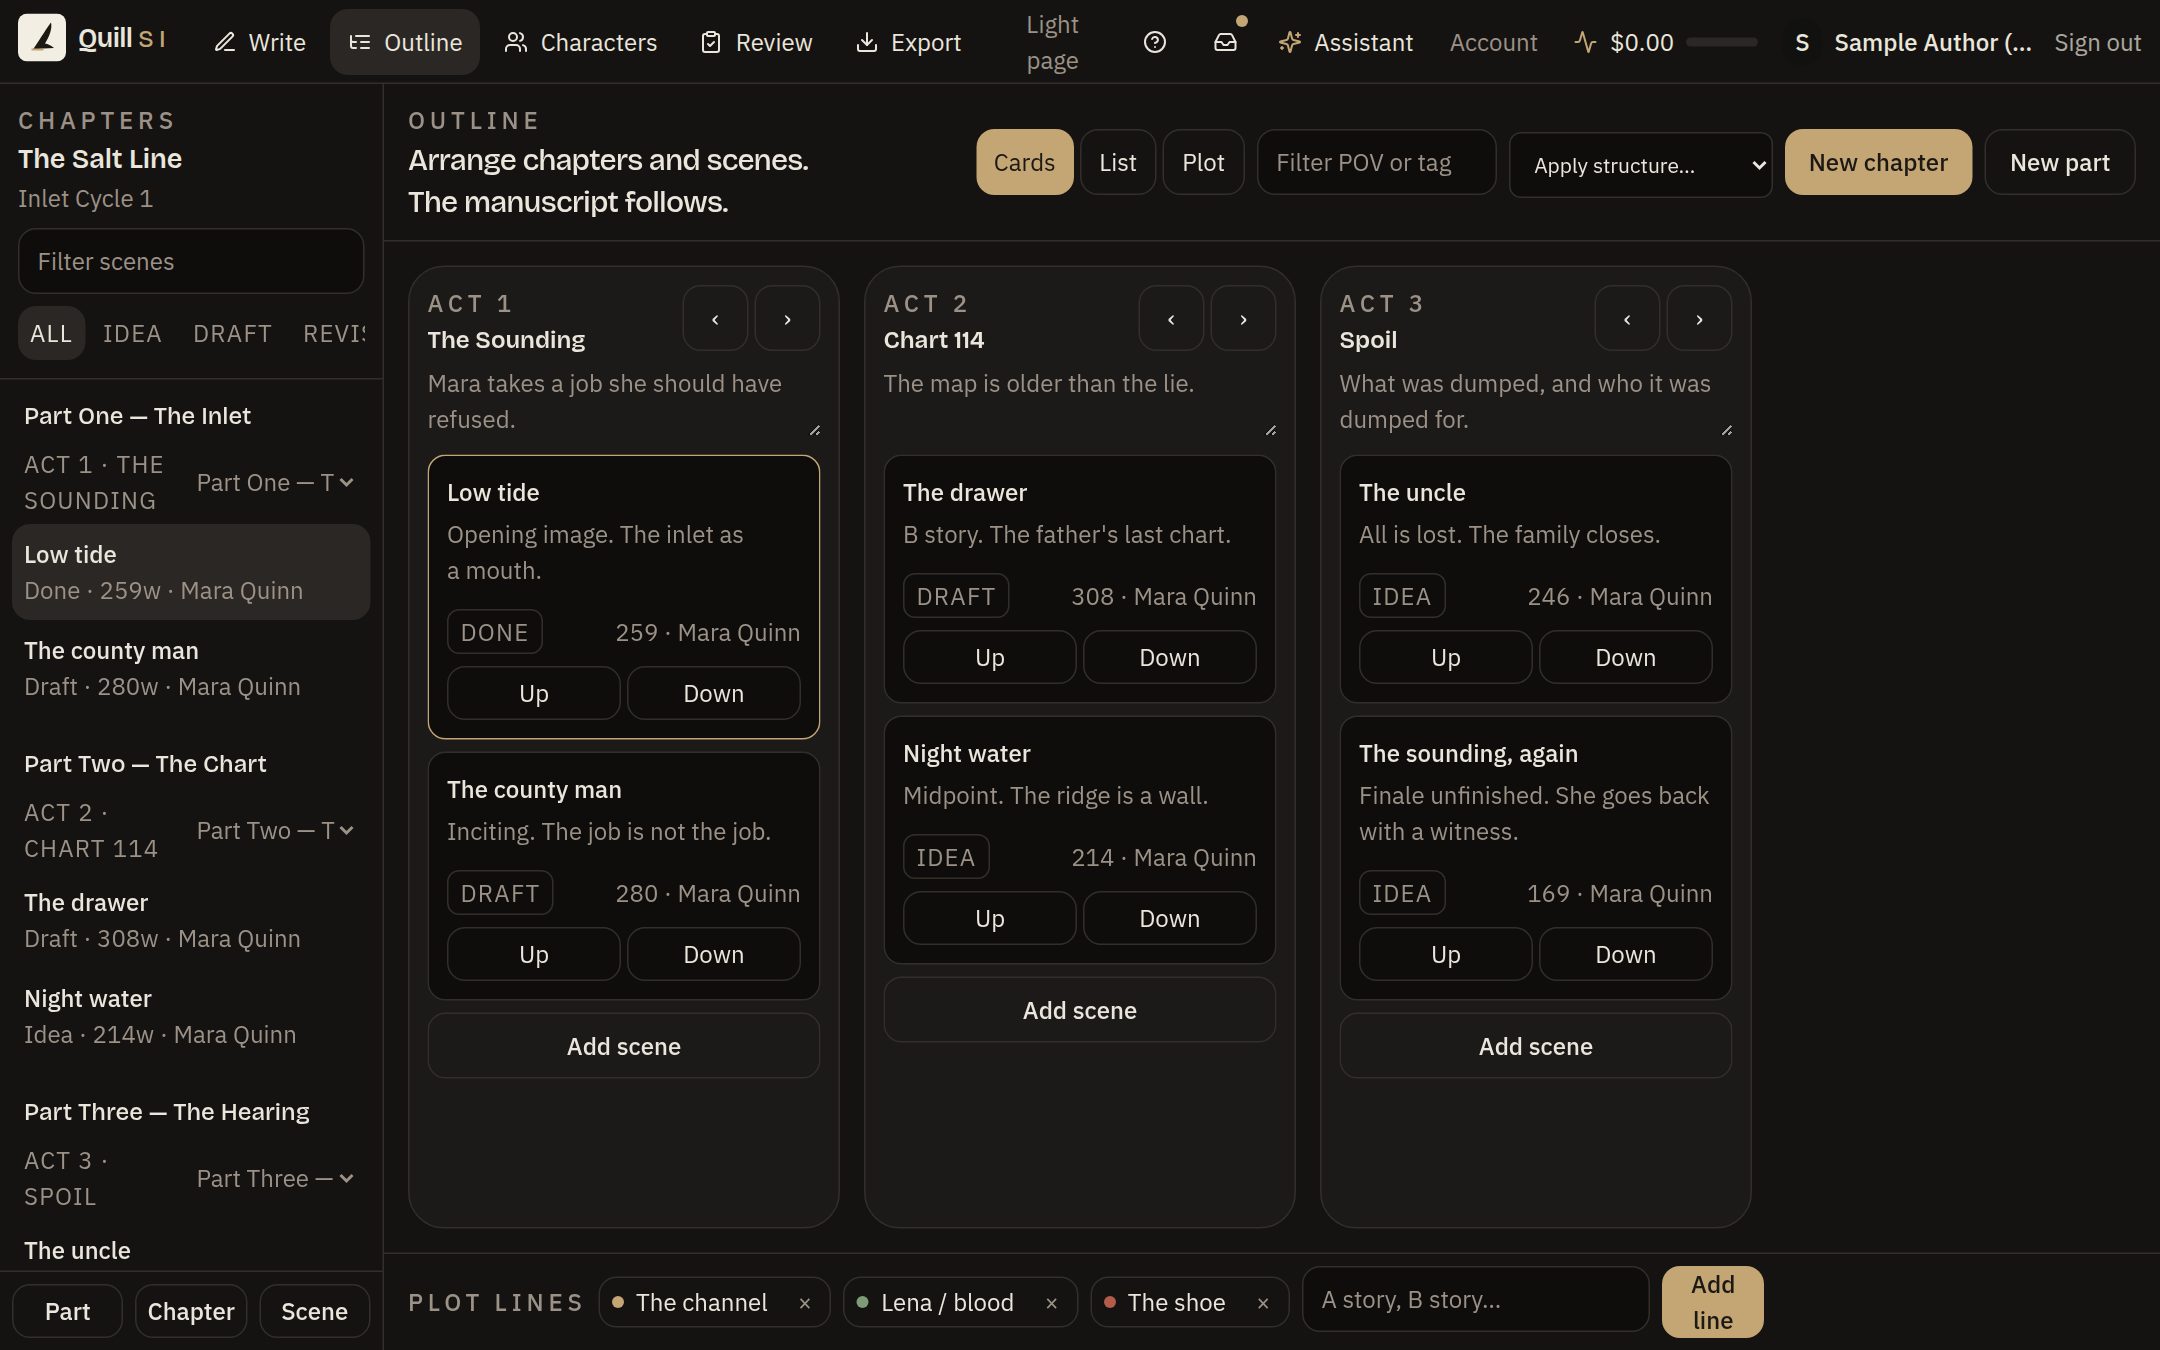
Task: Move Act 1 left with chevron
Action: coord(715,319)
